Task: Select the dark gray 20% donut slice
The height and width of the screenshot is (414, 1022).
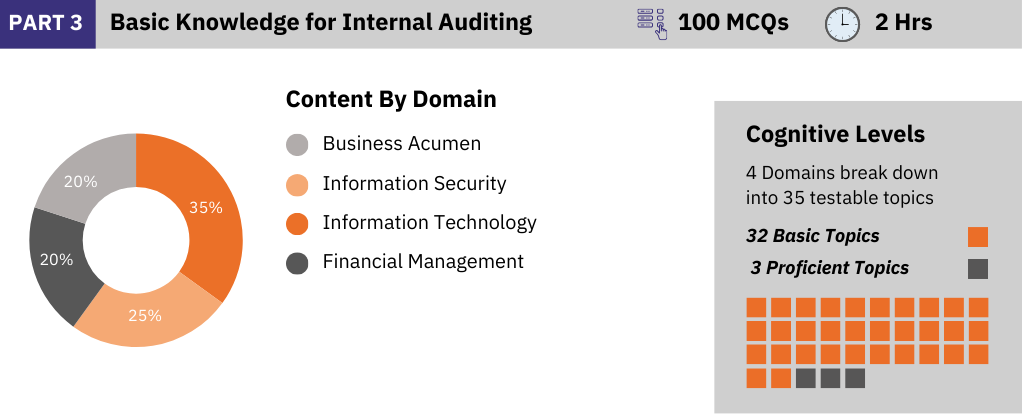Action: coord(57,259)
